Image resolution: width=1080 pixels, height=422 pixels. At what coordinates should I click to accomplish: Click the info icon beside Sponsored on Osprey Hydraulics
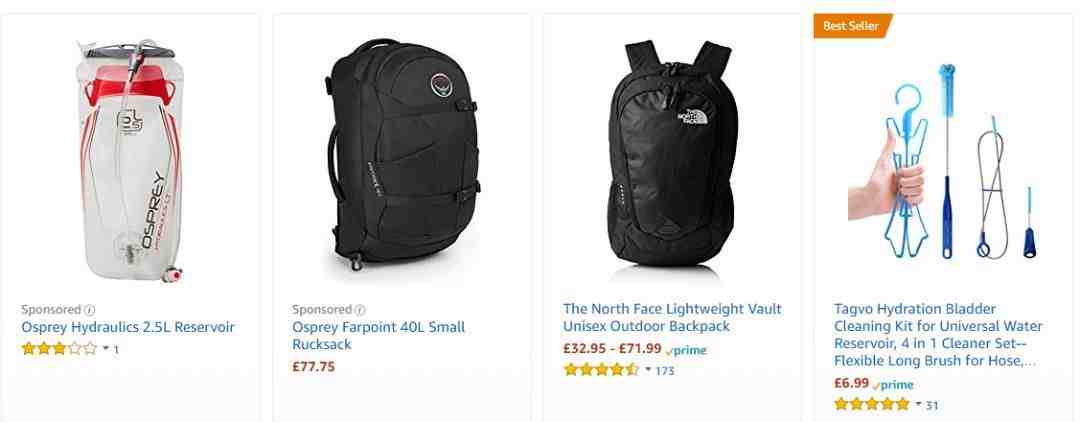click(90, 310)
